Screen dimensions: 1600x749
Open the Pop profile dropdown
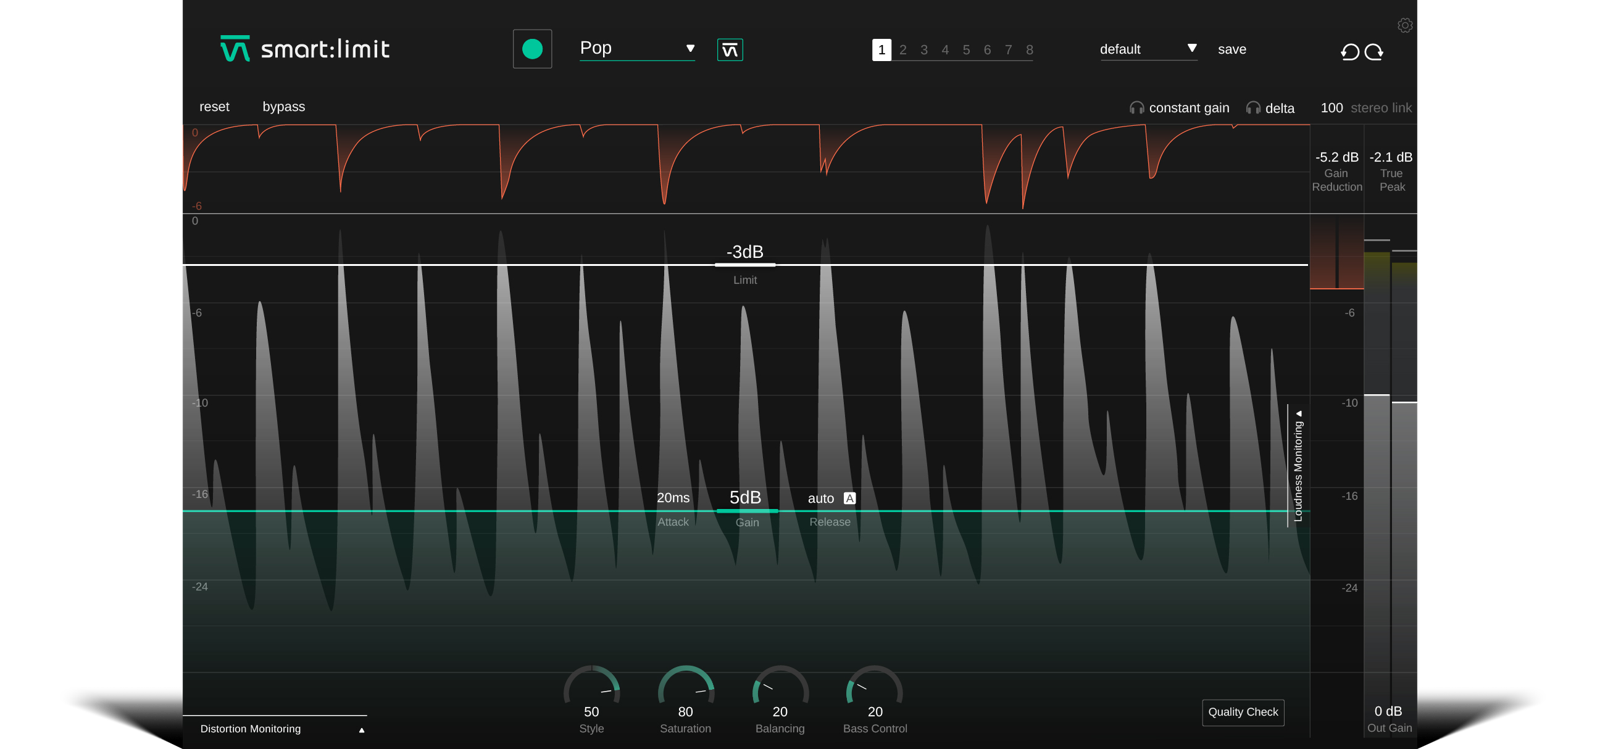click(x=637, y=48)
